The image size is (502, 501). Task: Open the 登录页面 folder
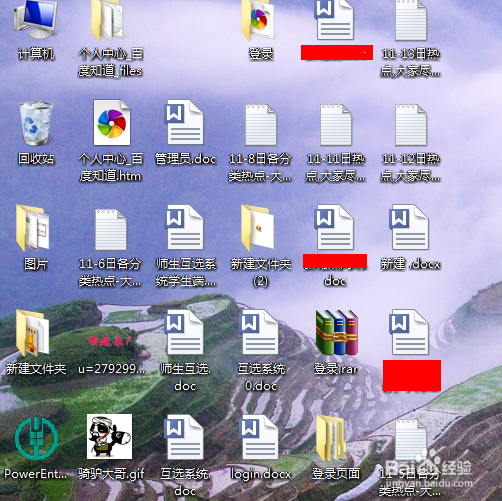(331, 439)
